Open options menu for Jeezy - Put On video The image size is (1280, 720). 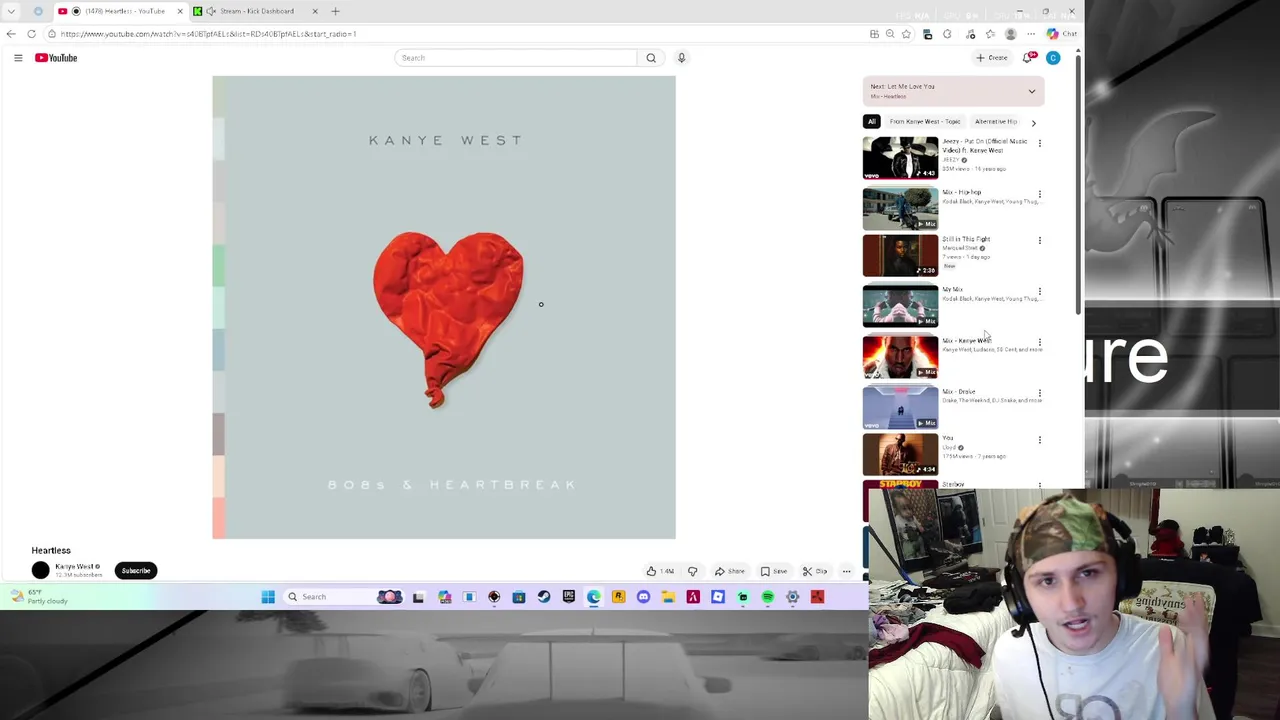click(1039, 144)
